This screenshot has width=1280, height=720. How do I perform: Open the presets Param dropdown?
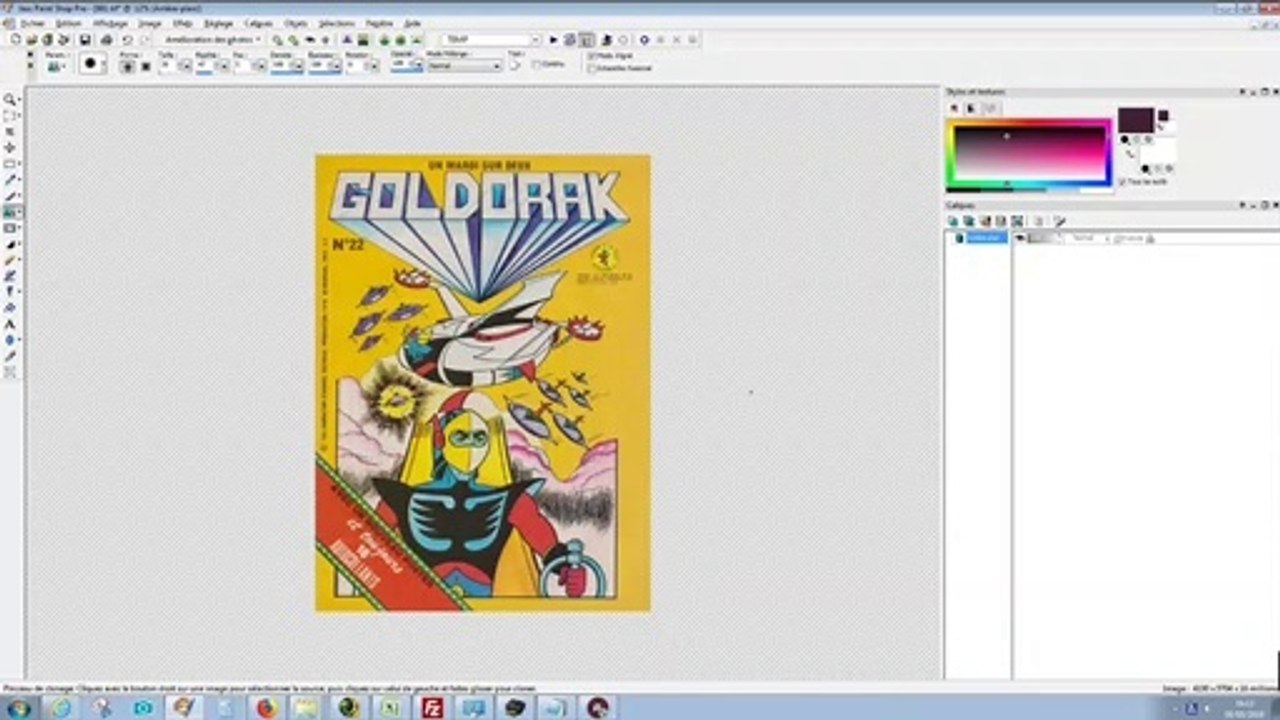(x=56, y=66)
